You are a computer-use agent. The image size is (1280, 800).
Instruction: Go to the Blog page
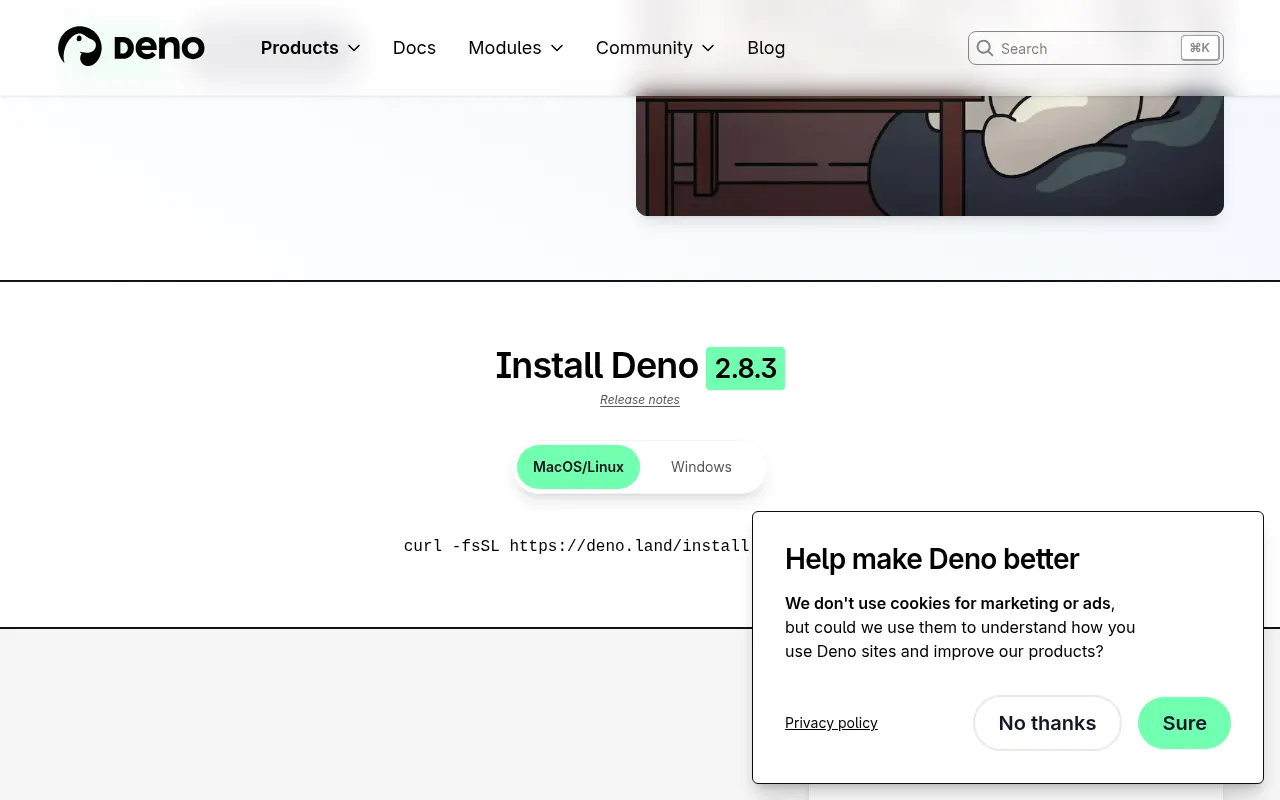(766, 48)
